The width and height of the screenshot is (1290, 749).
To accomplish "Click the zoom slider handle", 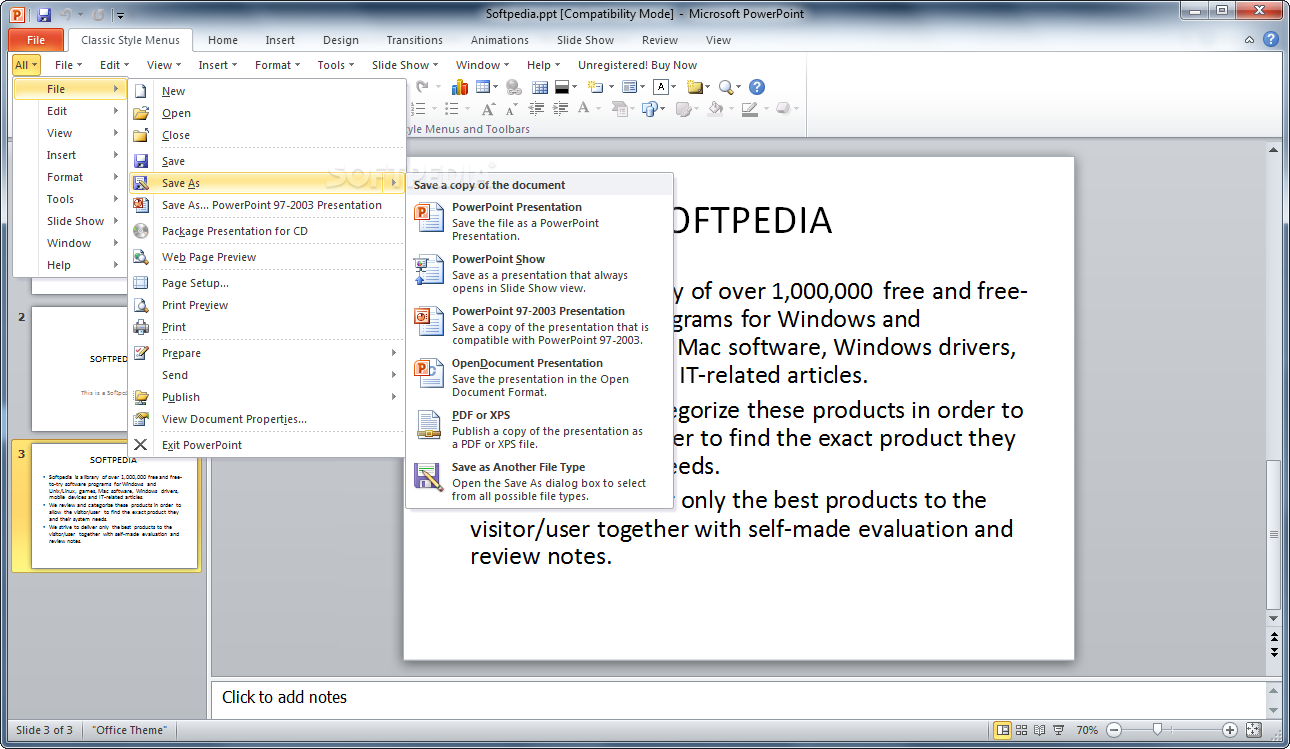I will point(1158,730).
